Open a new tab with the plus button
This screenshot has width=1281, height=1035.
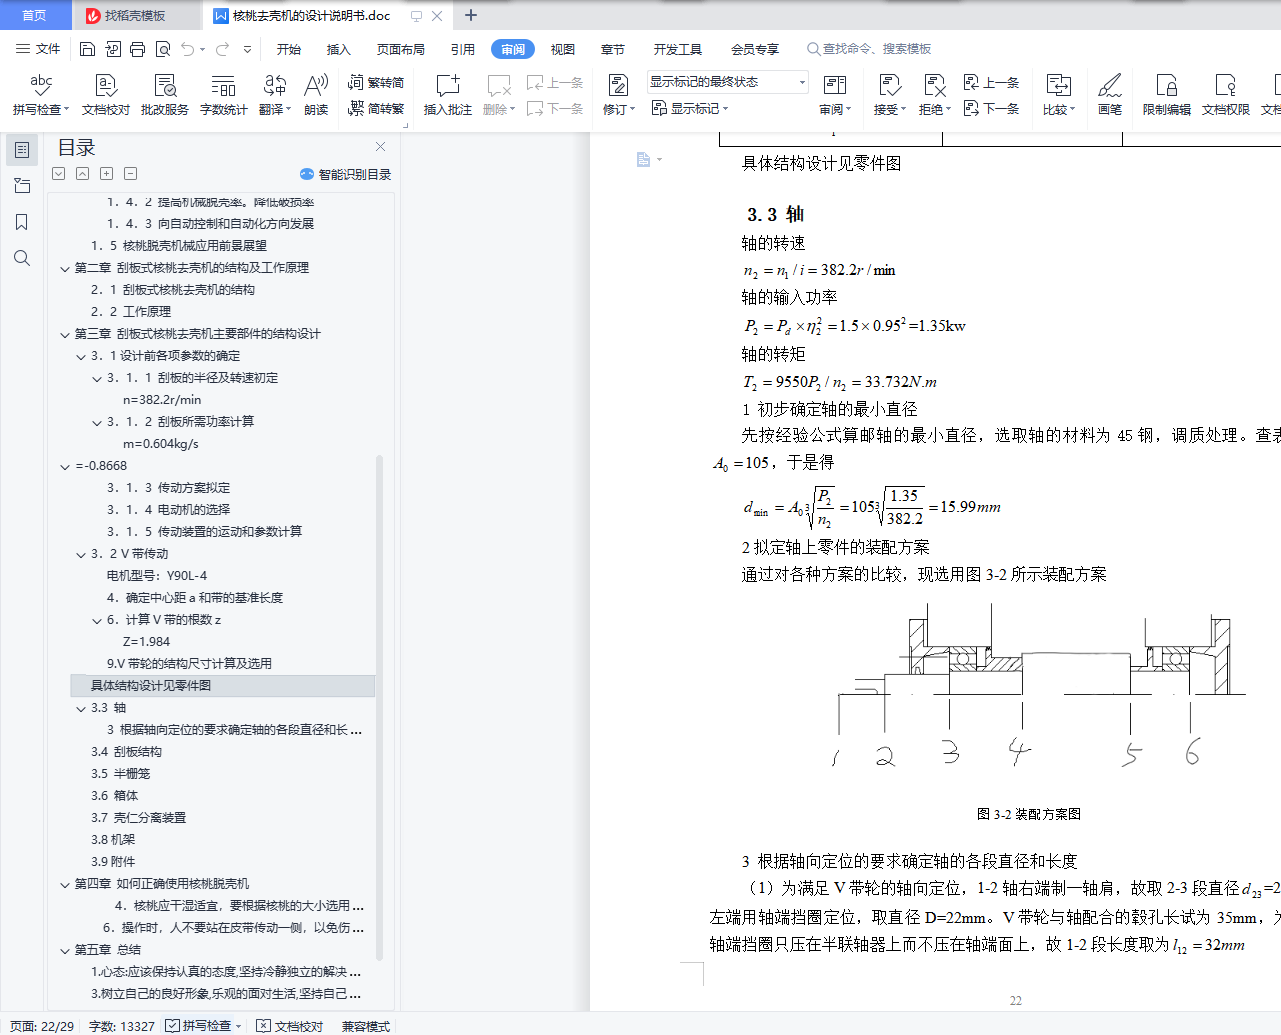coord(471,15)
